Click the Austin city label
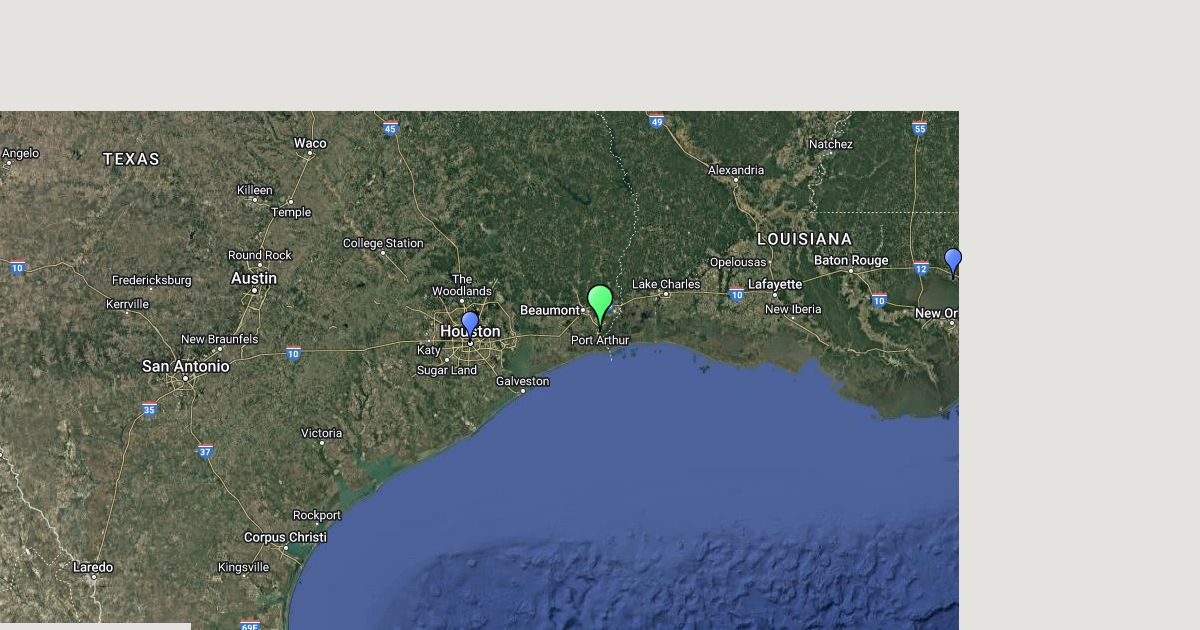 [x=254, y=278]
